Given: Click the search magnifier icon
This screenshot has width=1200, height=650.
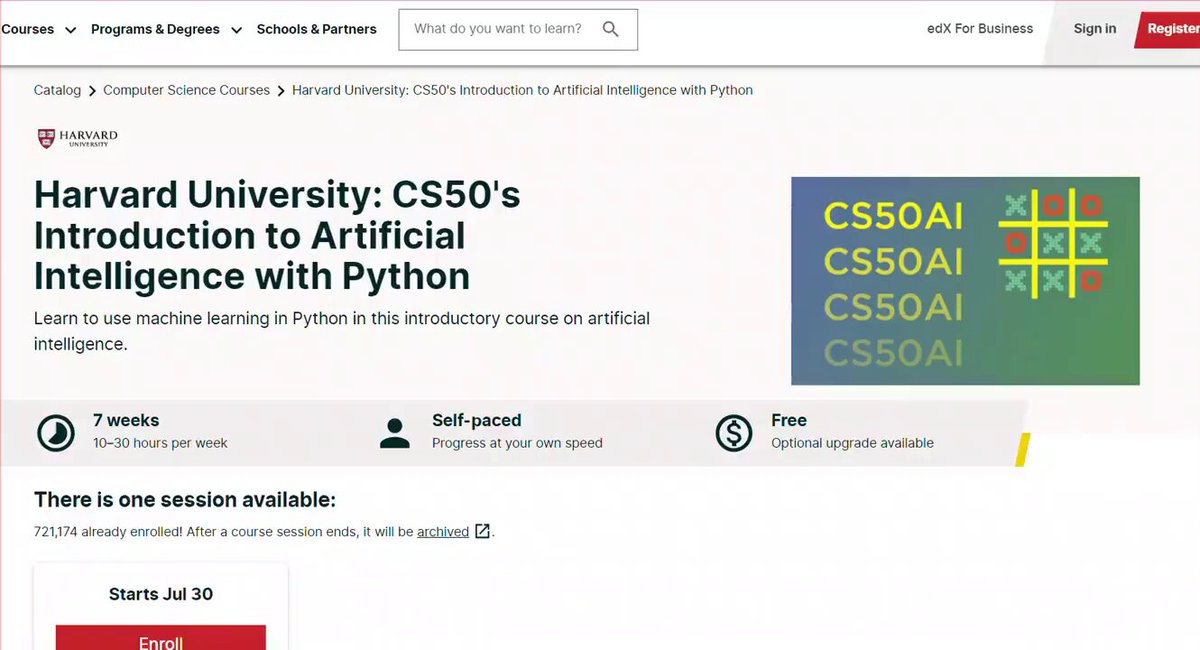Looking at the screenshot, I should pos(611,29).
